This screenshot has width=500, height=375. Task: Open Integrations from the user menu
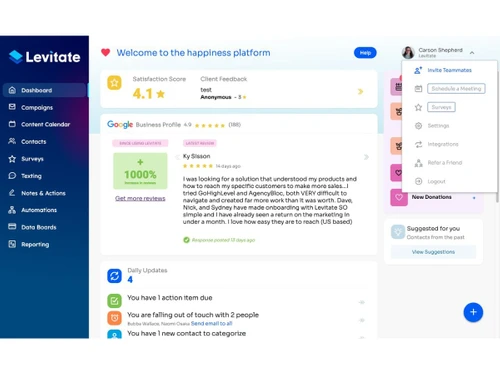[443, 144]
